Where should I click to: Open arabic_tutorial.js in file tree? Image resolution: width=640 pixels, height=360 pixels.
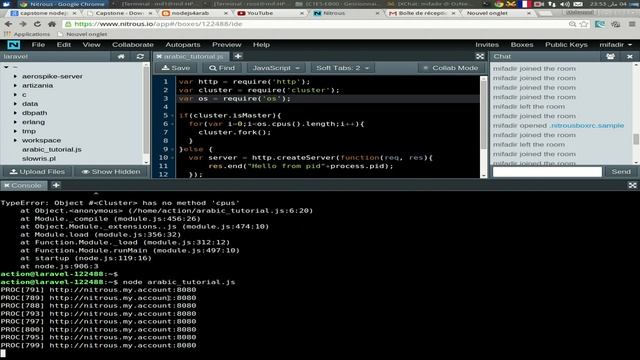point(51,149)
